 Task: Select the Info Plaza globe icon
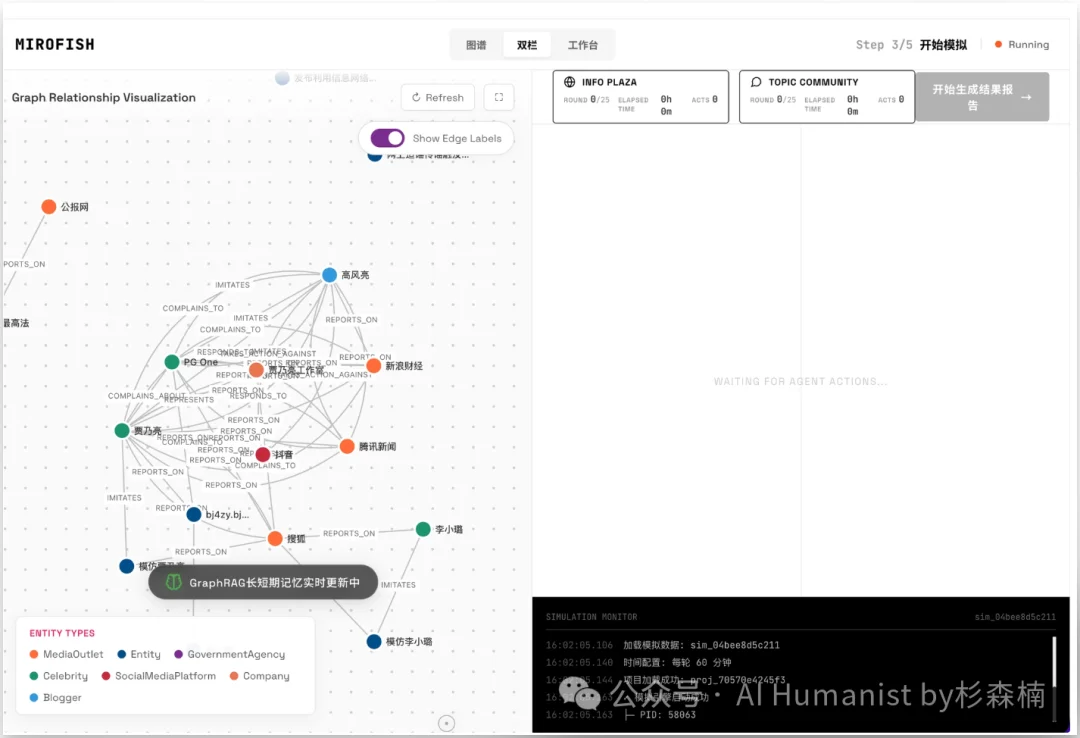(x=570, y=82)
